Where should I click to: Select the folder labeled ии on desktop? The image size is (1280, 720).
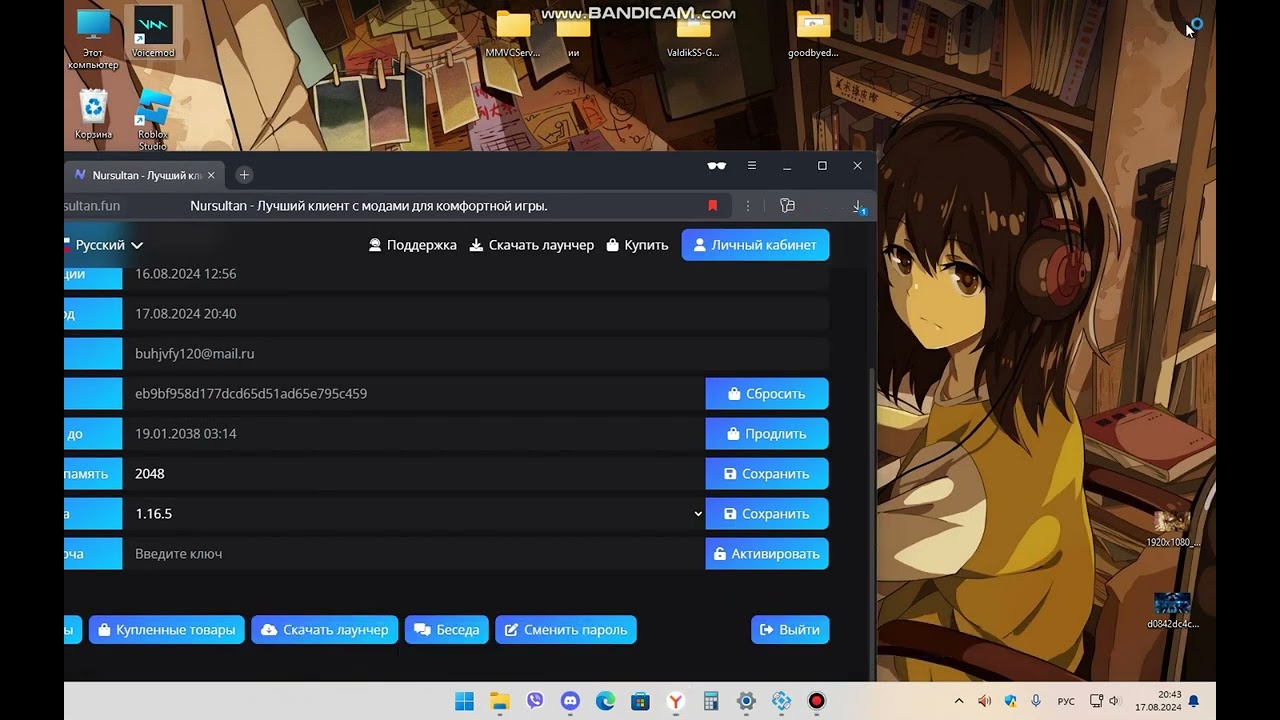[x=573, y=34]
